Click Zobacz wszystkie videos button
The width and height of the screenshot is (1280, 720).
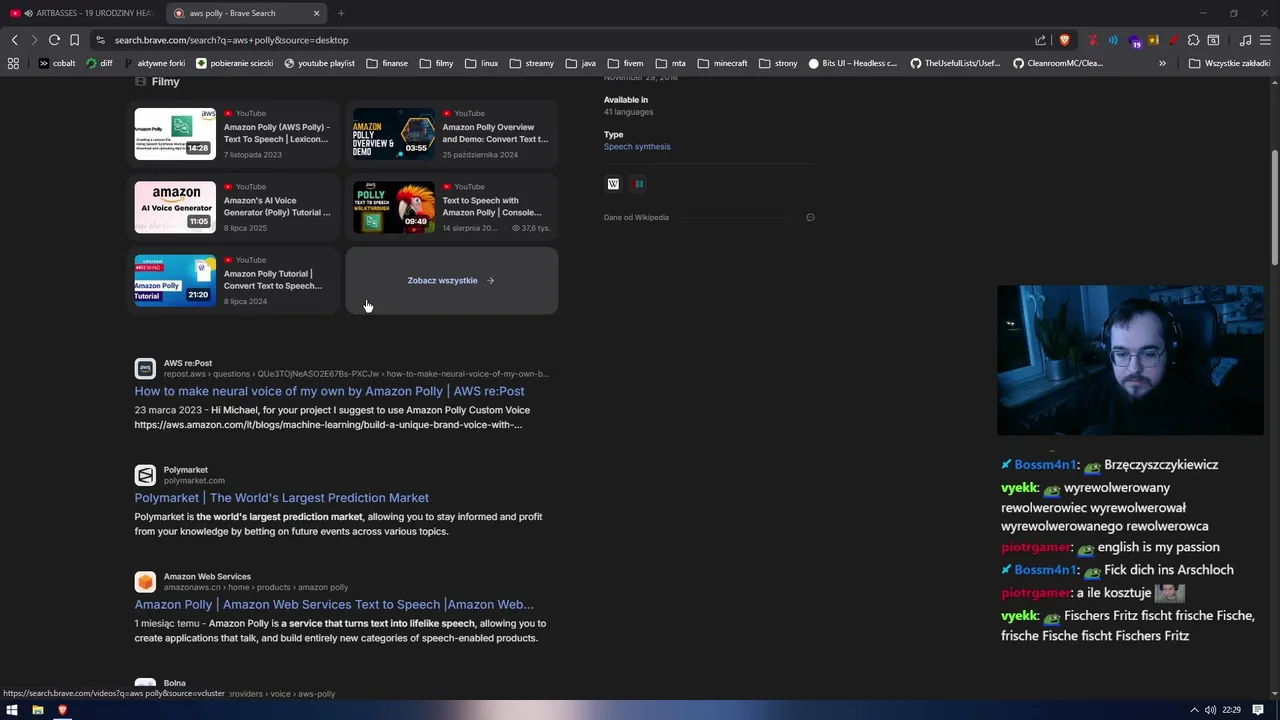point(451,280)
